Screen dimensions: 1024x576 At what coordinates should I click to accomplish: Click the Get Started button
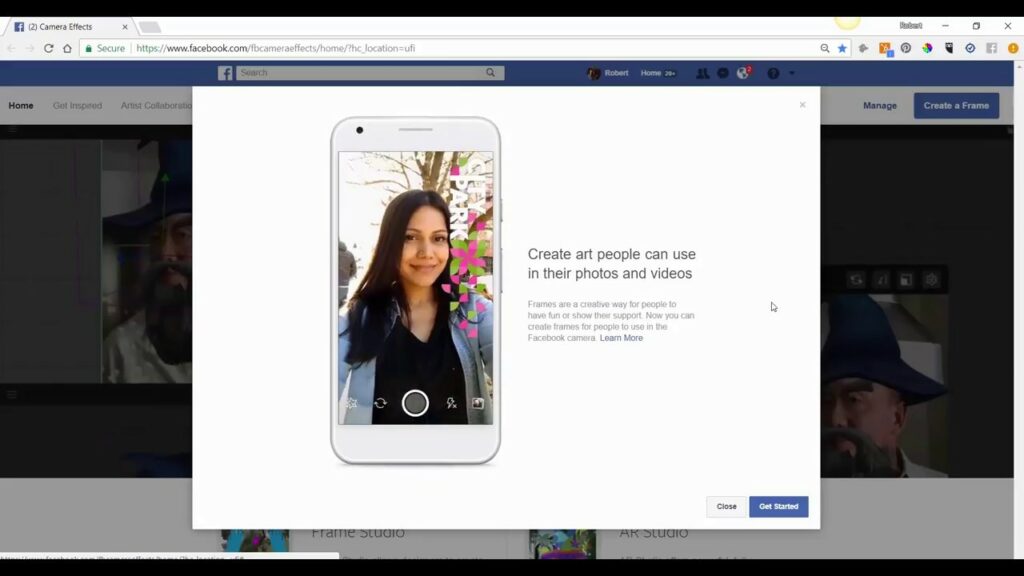pos(778,506)
